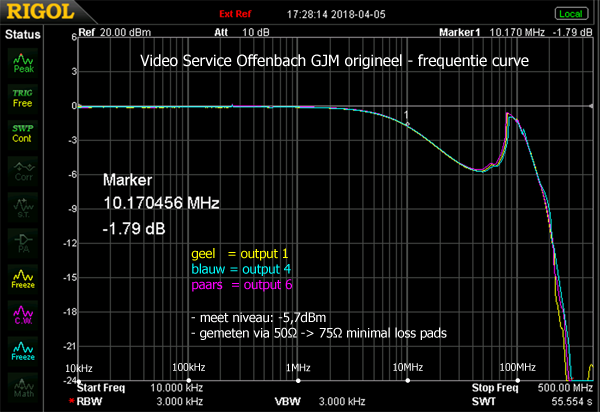This screenshot has width=600, height=412.
Task: Click the RIGOL logo
Action: point(40,12)
